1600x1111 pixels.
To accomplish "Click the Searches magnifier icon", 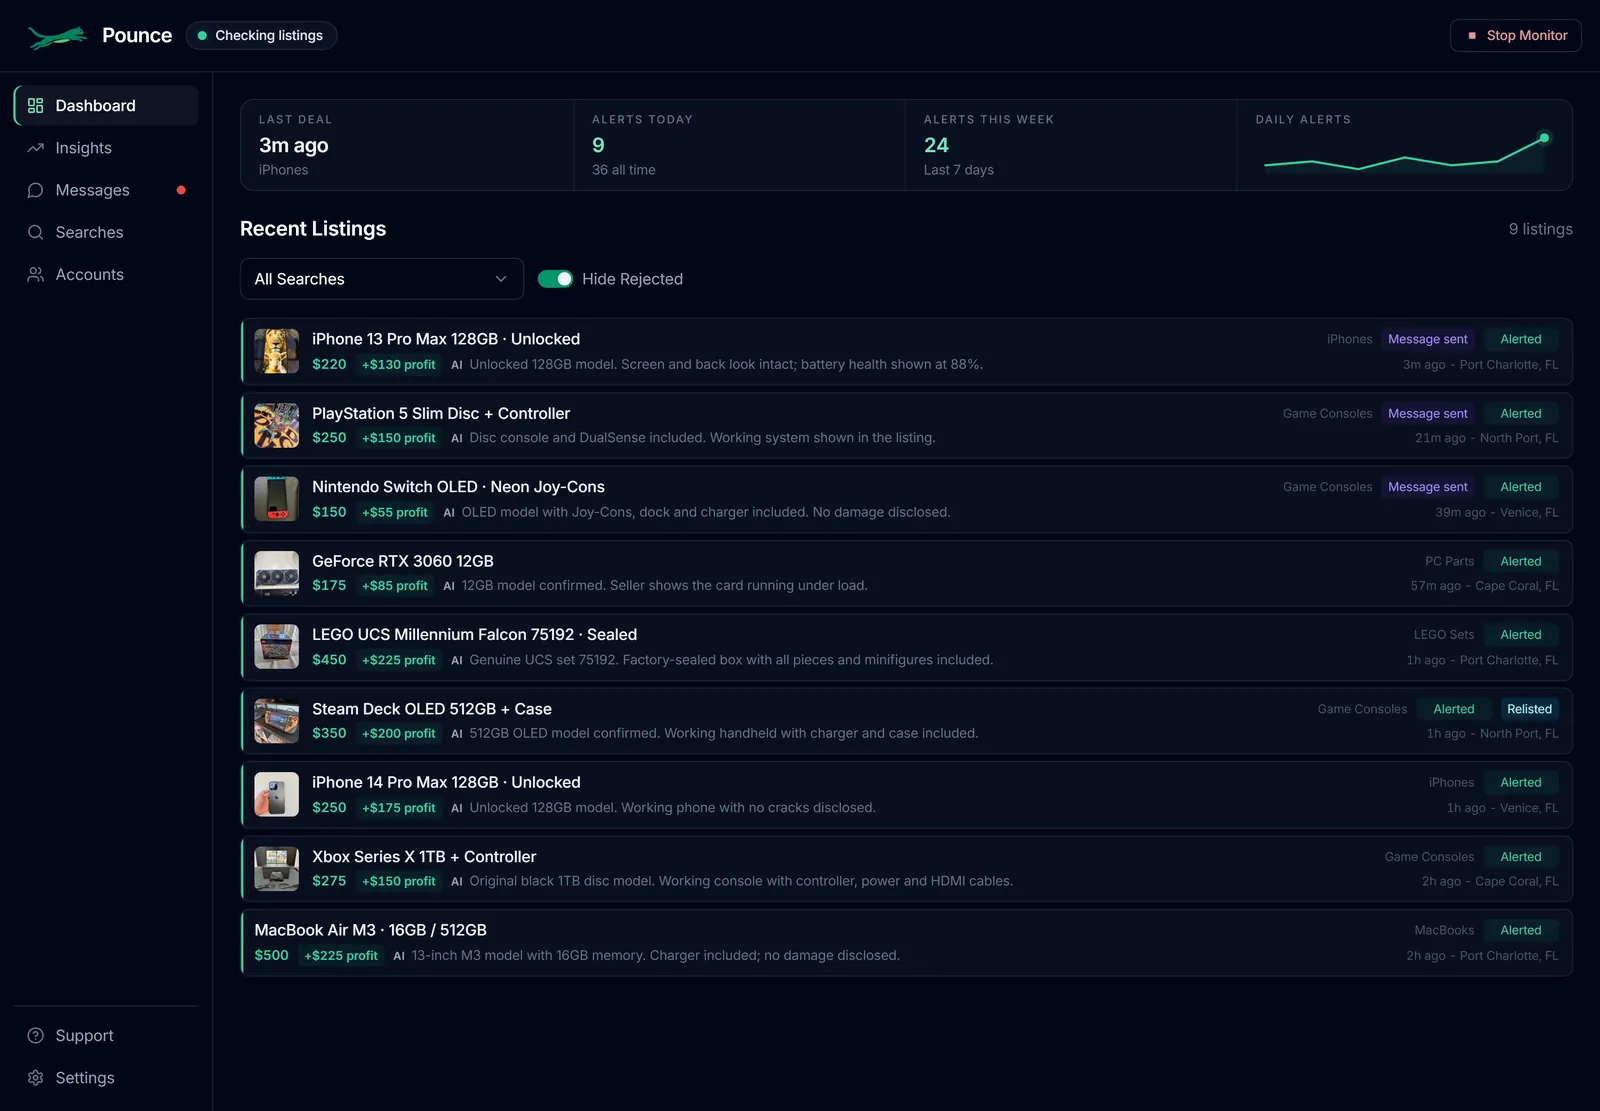I will coord(36,232).
